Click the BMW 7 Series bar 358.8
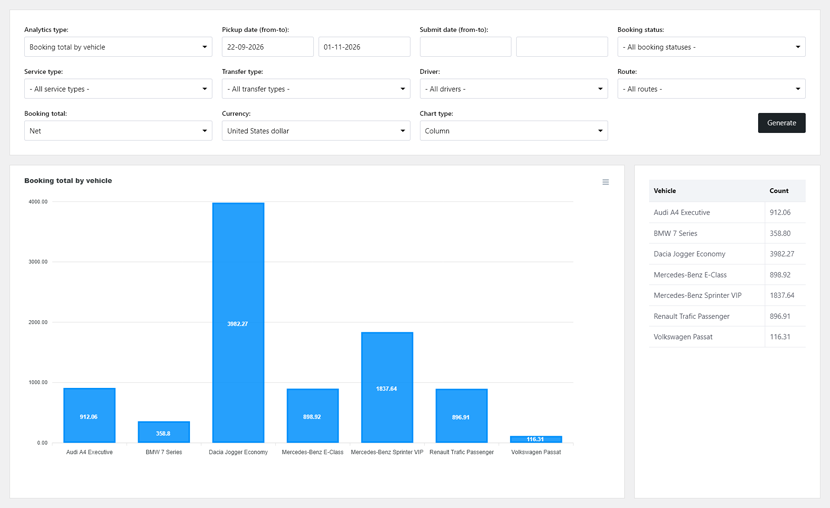This screenshot has width=830, height=508. (164, 432)
